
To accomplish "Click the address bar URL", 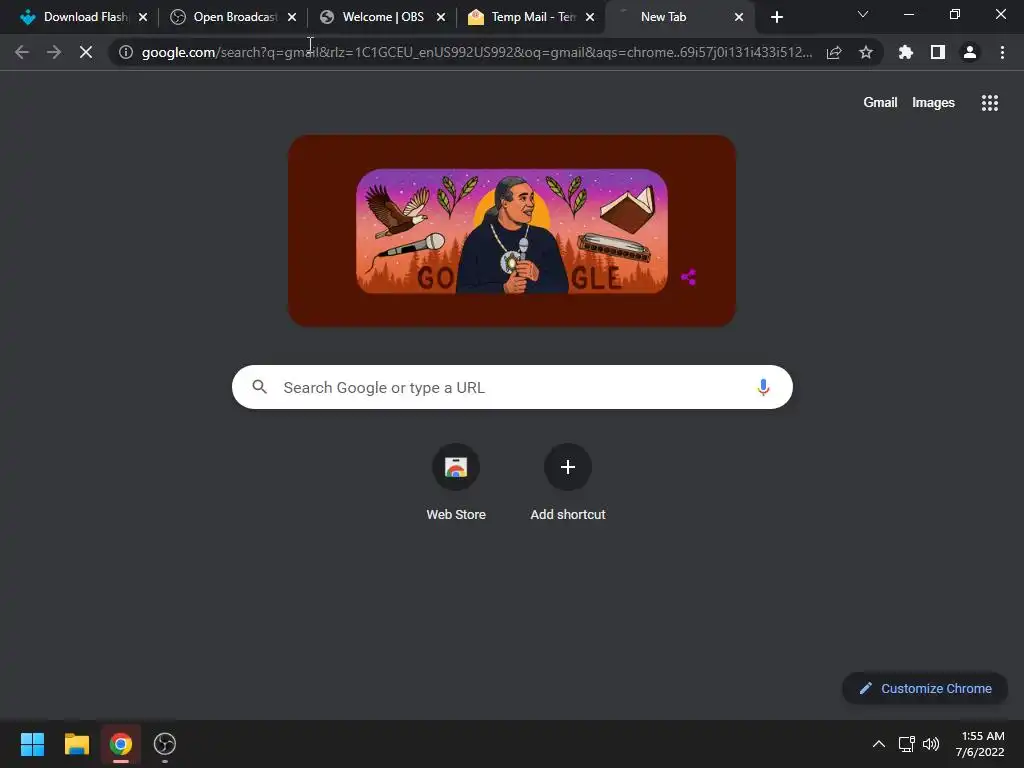I will tap(477, 52).
